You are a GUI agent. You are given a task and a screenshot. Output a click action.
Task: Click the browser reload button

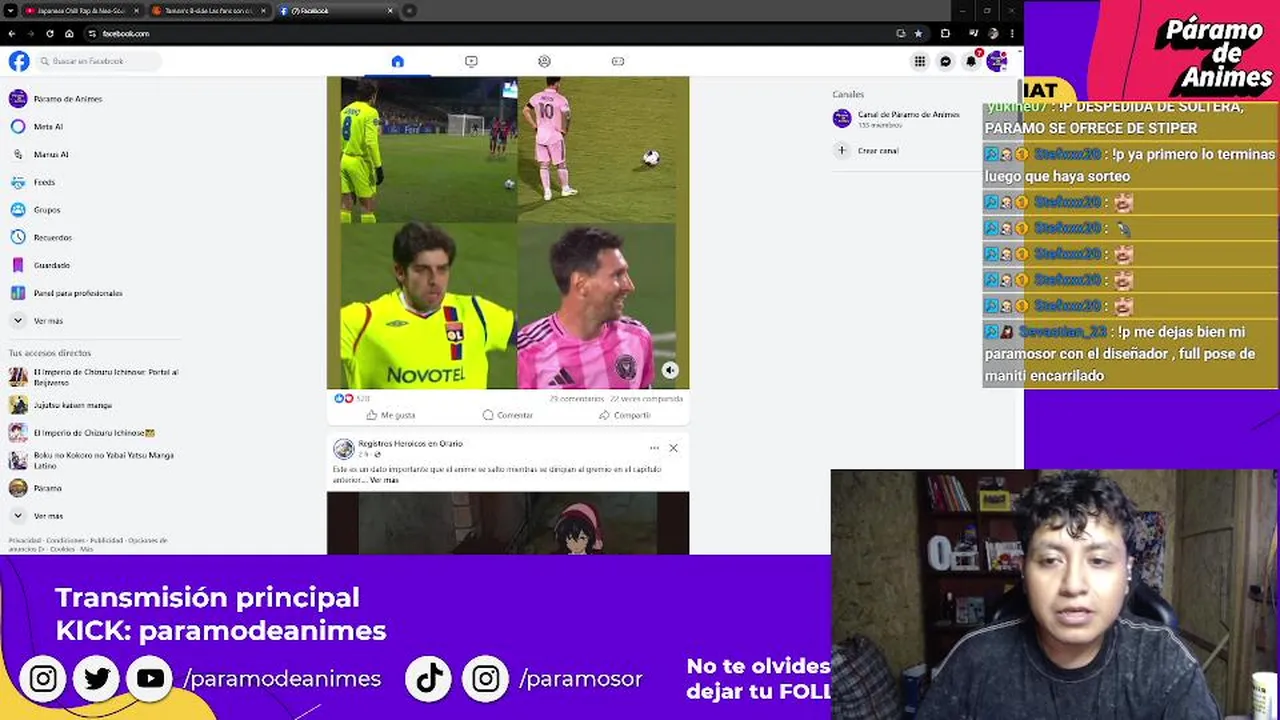(49, 33)
